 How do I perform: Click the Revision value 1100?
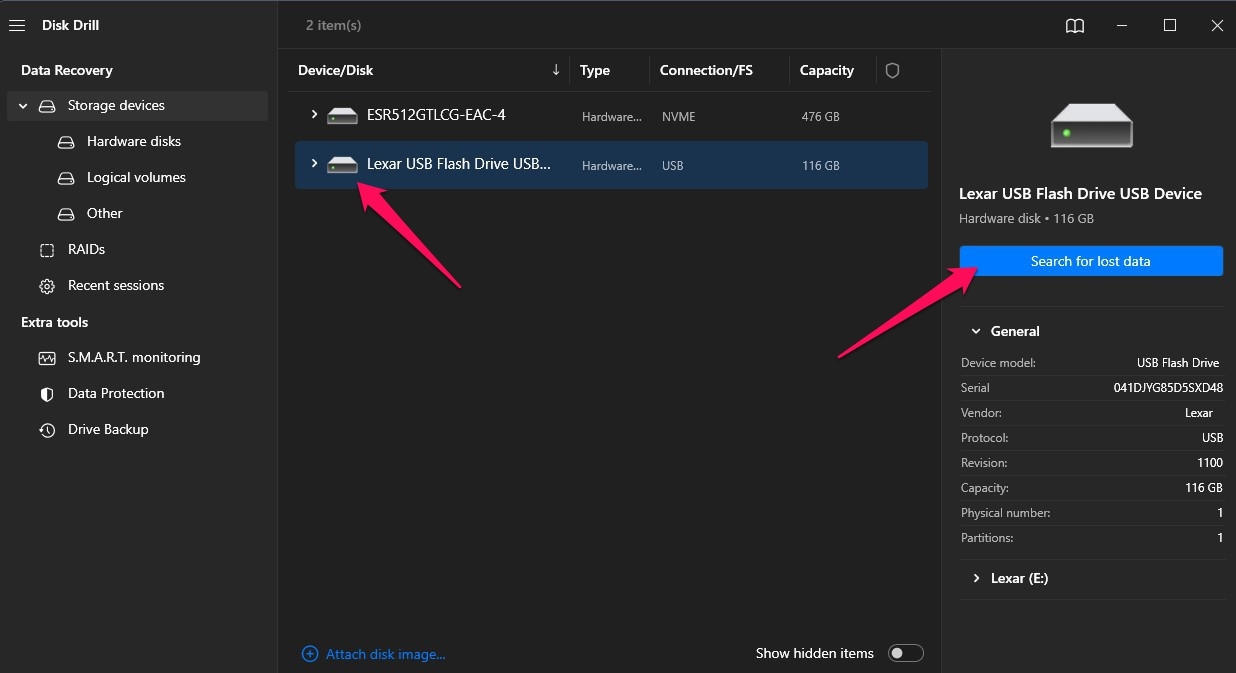1210,463
